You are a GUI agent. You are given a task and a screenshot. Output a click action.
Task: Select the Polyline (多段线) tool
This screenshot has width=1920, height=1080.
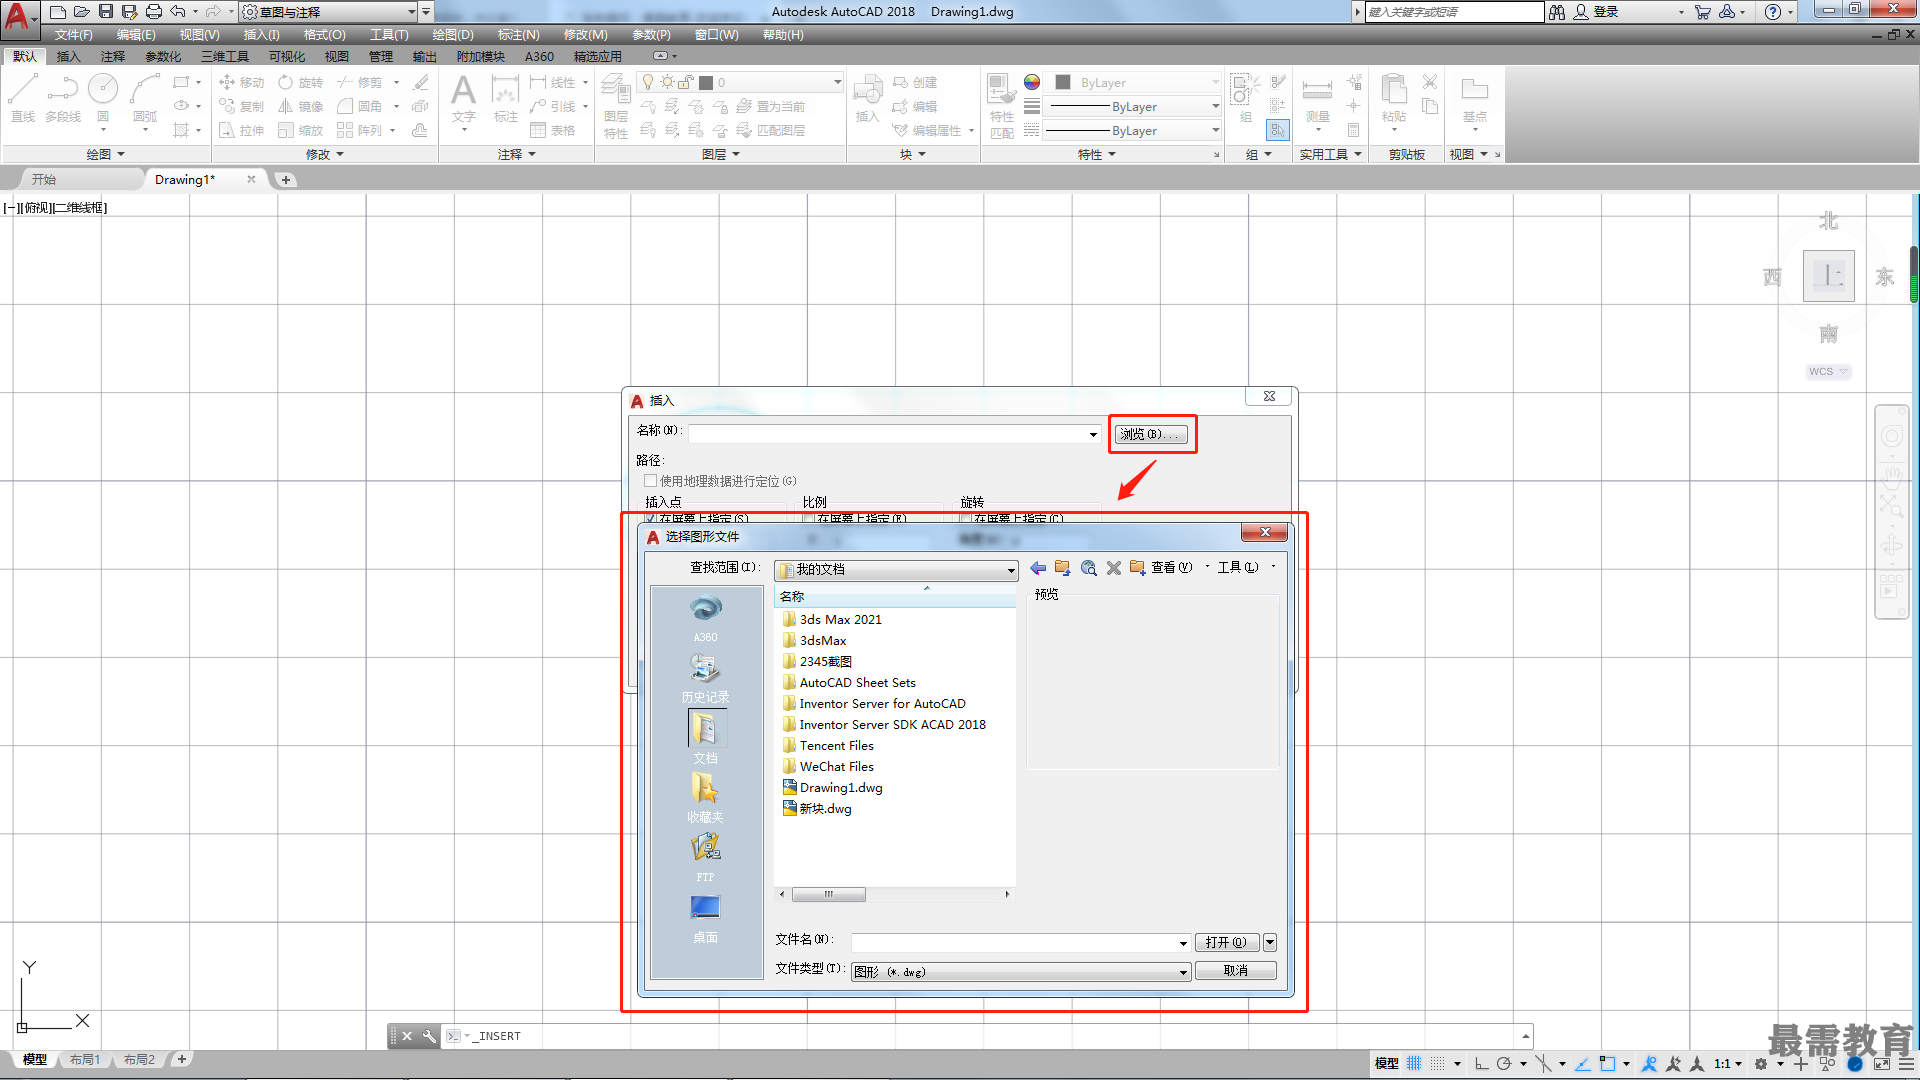tap(63, 98)
